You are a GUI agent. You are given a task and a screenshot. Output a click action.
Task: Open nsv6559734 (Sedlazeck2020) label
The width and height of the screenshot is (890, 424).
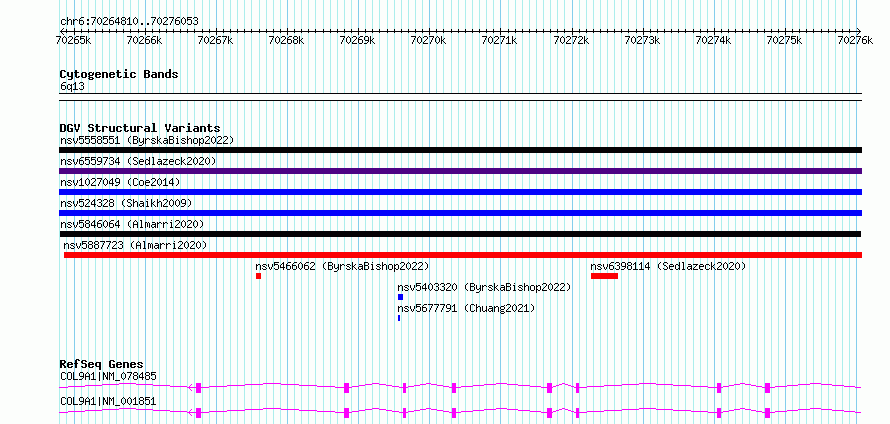coord(138,161)
